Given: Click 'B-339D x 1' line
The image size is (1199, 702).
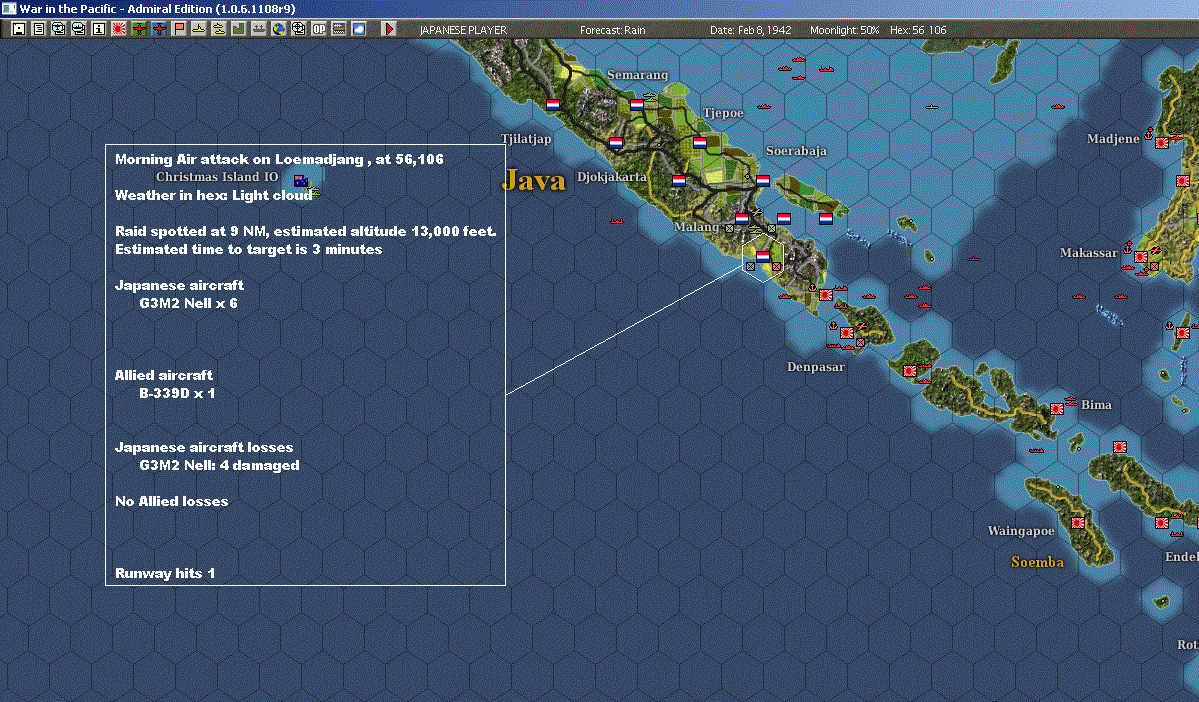Looking at the screenshot, I should 177,393.
